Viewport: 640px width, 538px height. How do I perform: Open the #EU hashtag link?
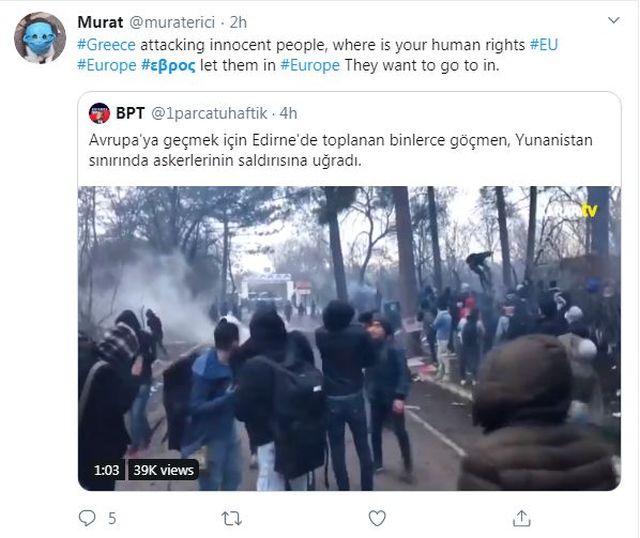(x=544, y=44)
